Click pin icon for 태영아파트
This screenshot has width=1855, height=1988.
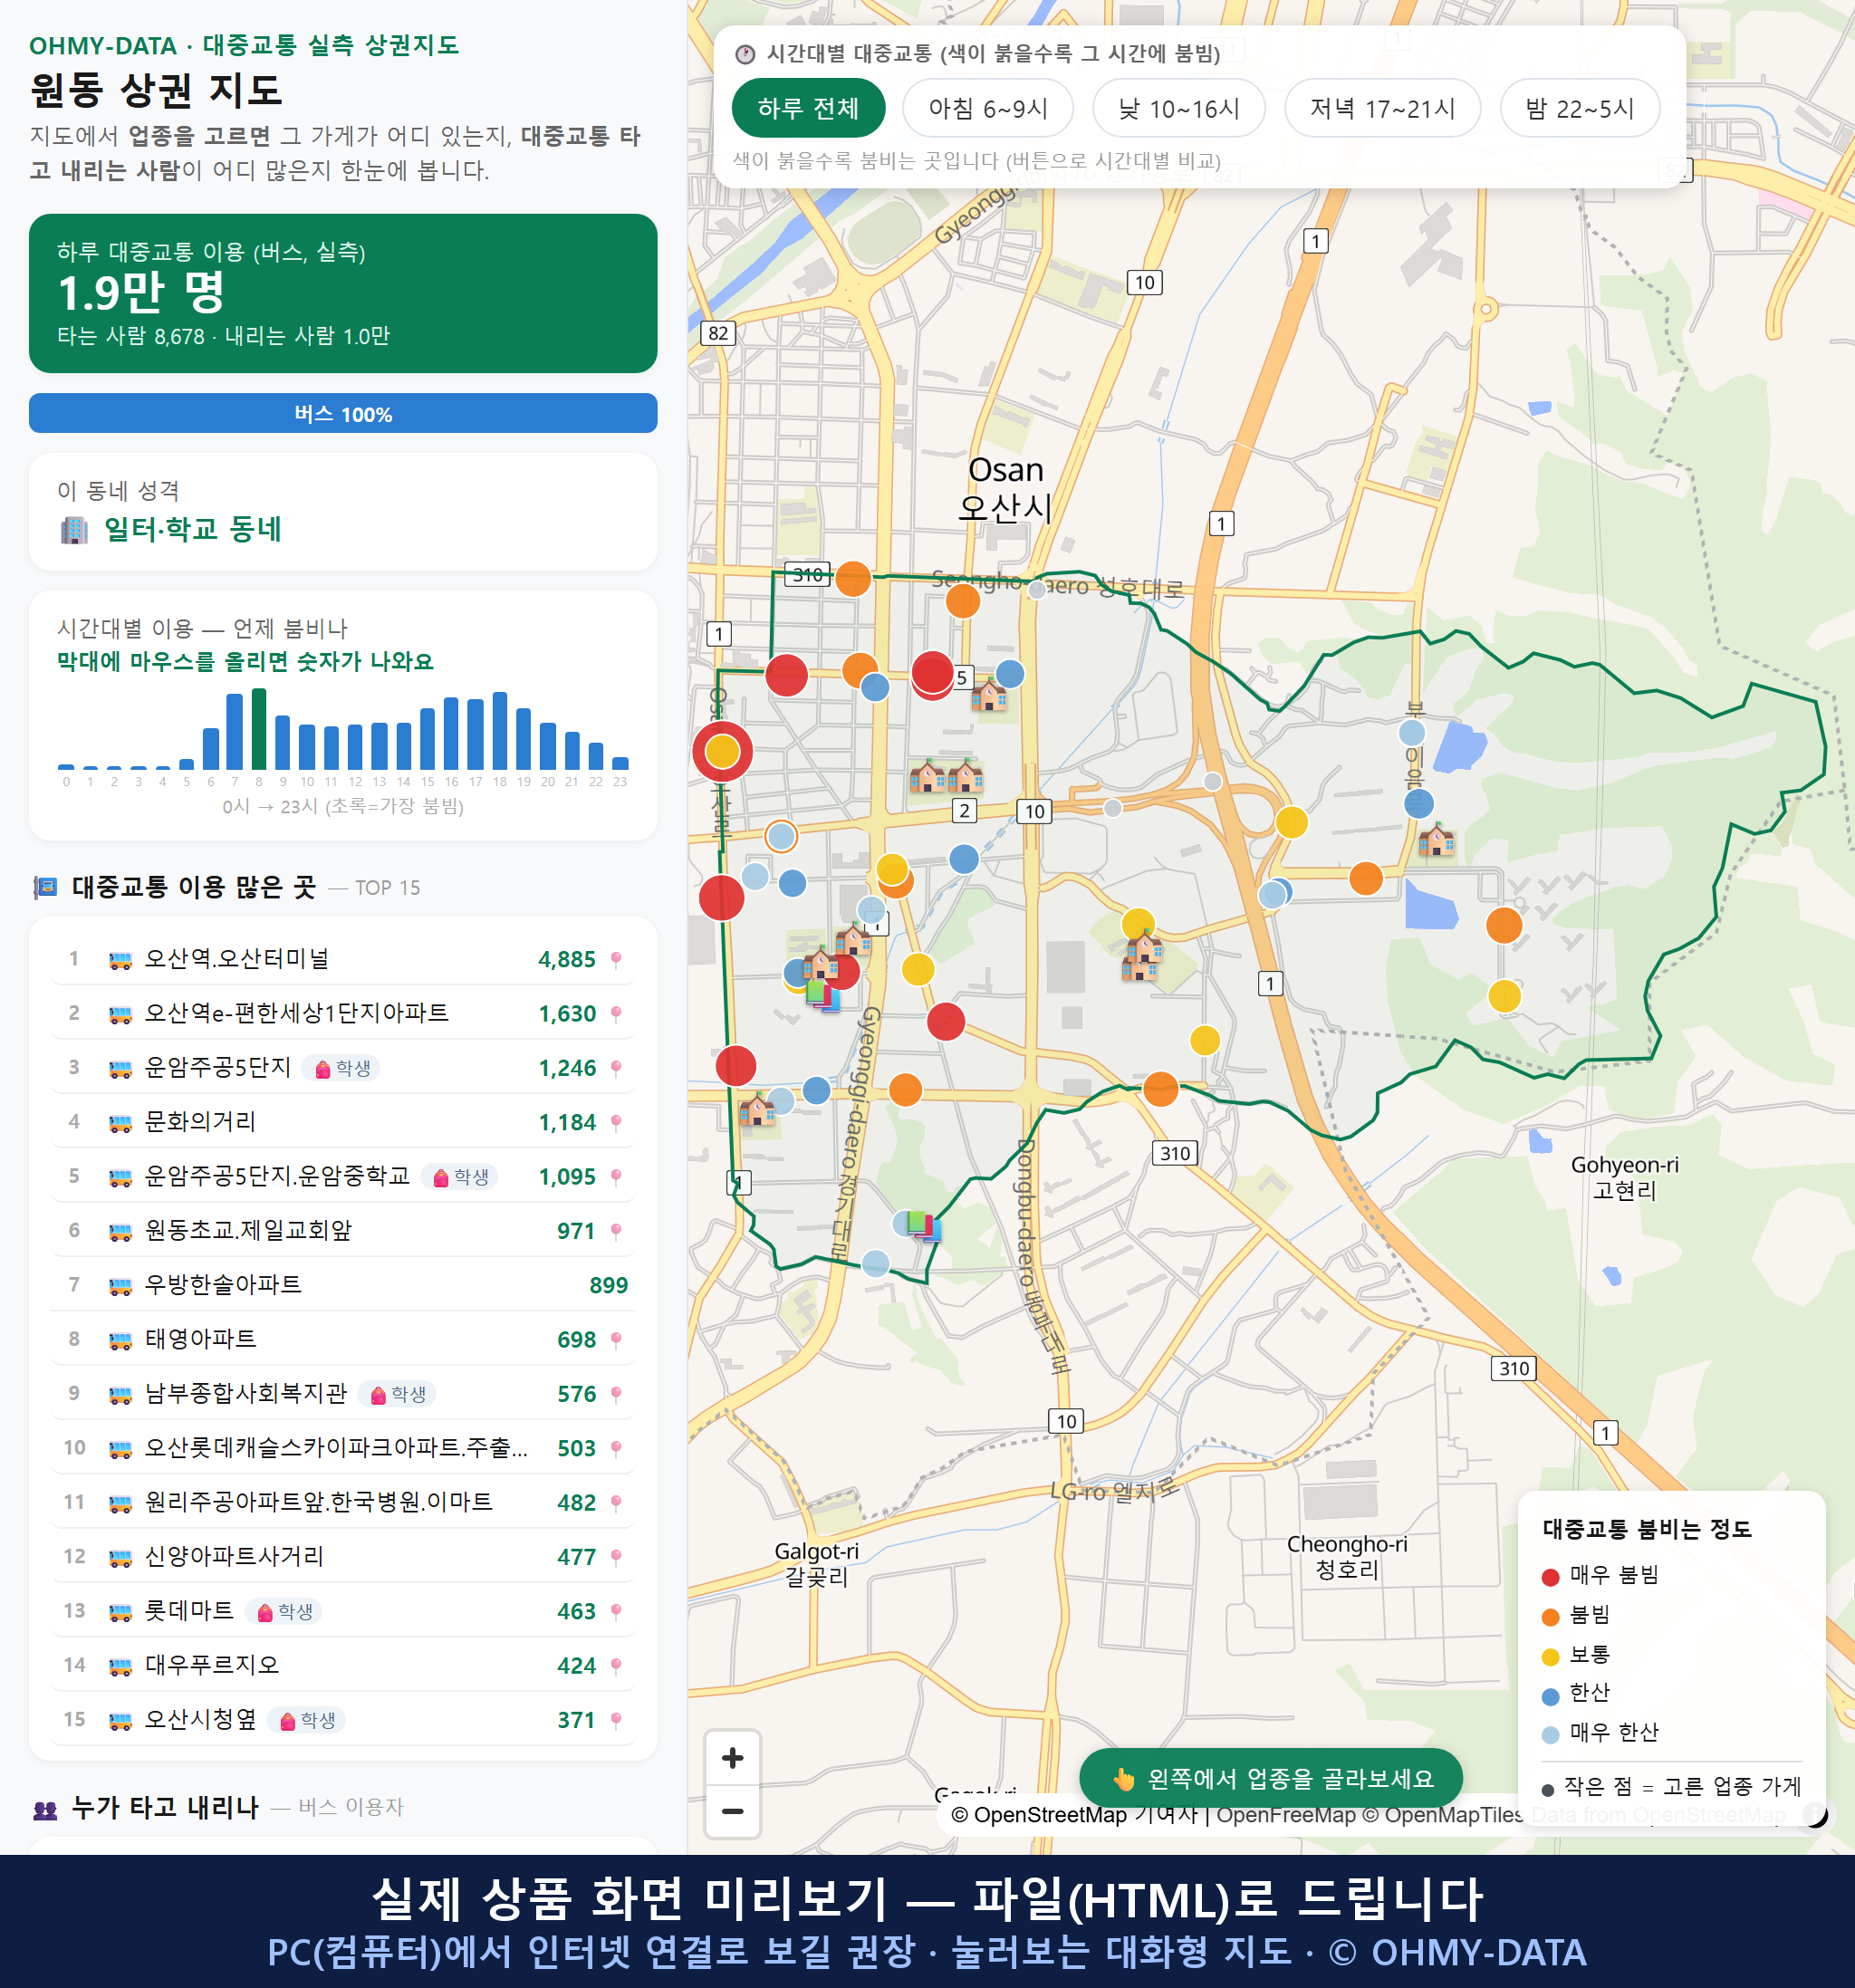(x=616, y=1340)
